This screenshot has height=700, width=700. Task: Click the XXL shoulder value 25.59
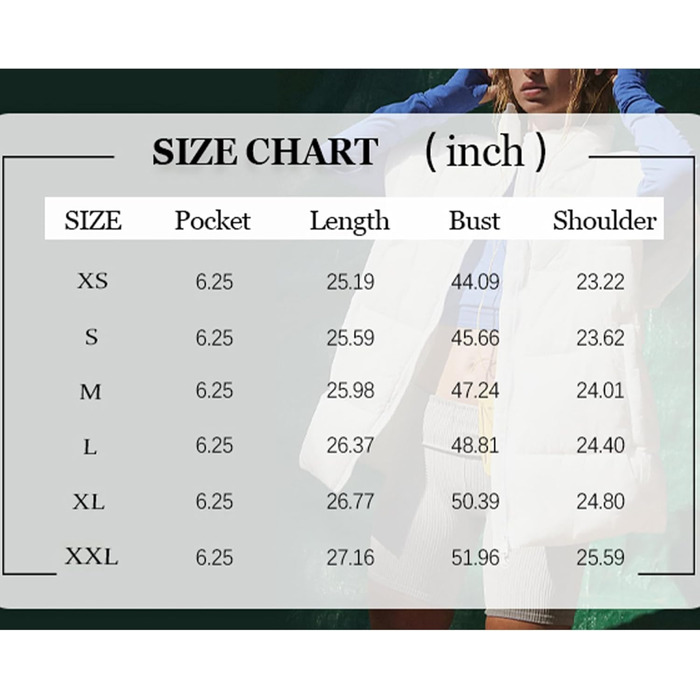600,557
